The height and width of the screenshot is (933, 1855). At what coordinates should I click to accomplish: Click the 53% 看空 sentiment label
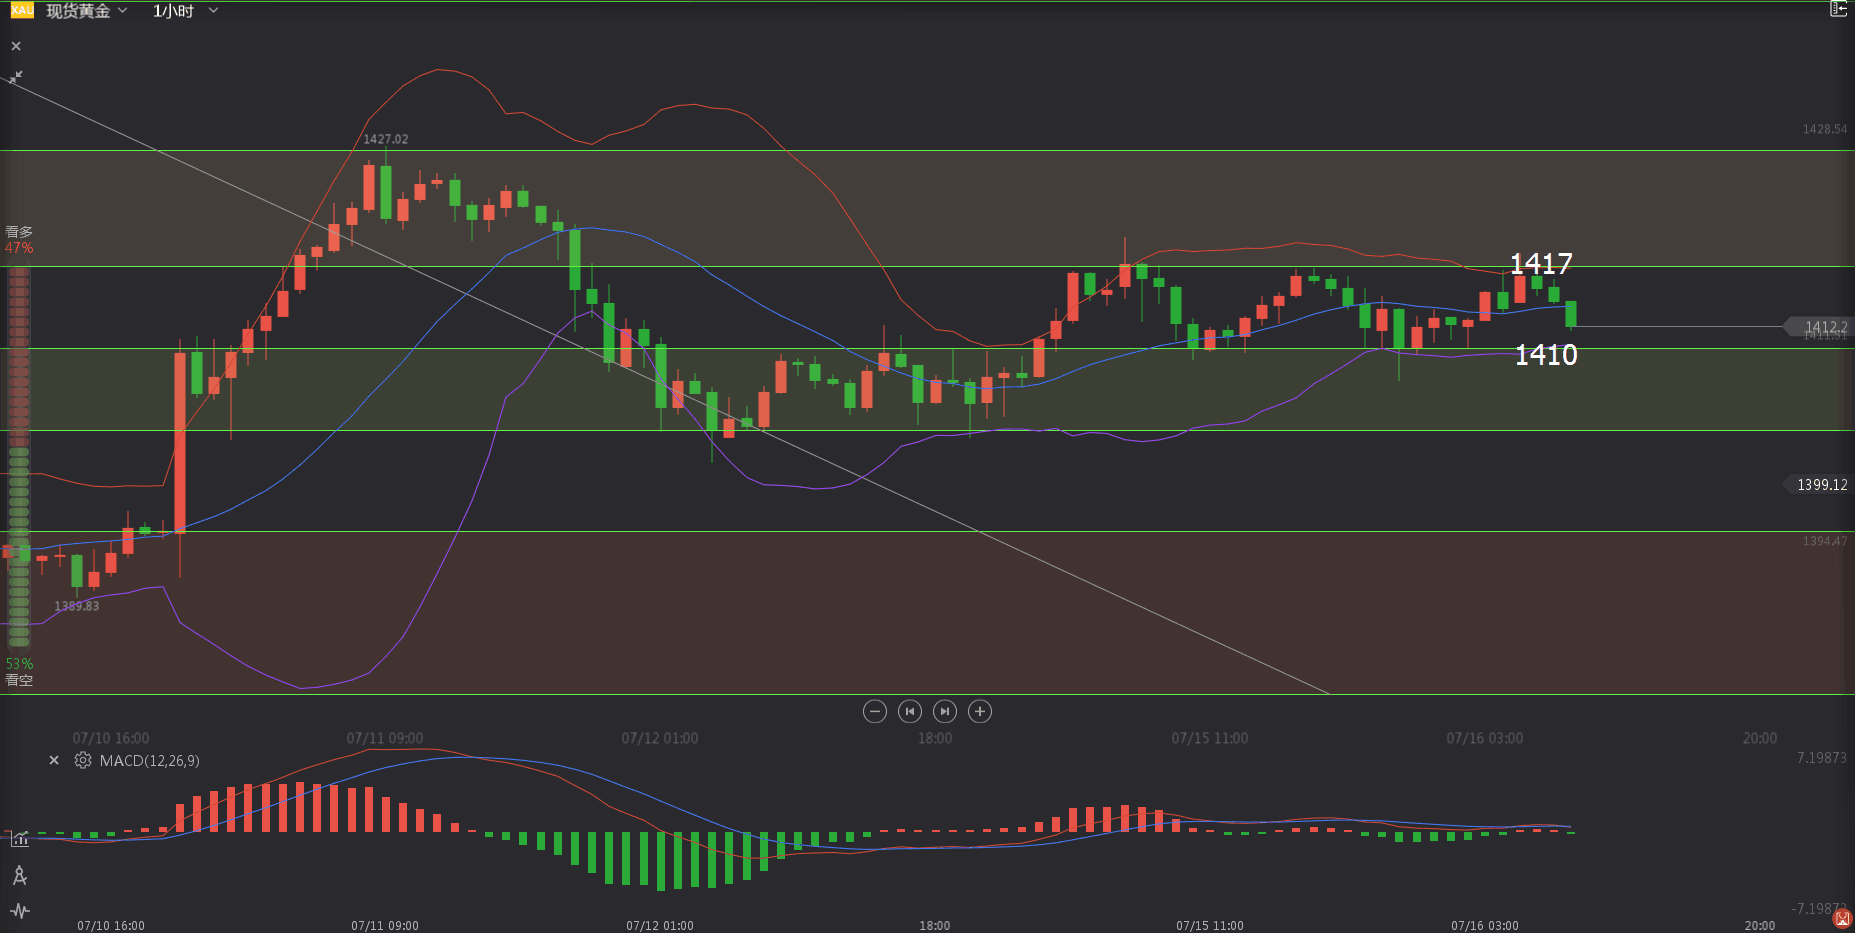click(x=19, y=672)
